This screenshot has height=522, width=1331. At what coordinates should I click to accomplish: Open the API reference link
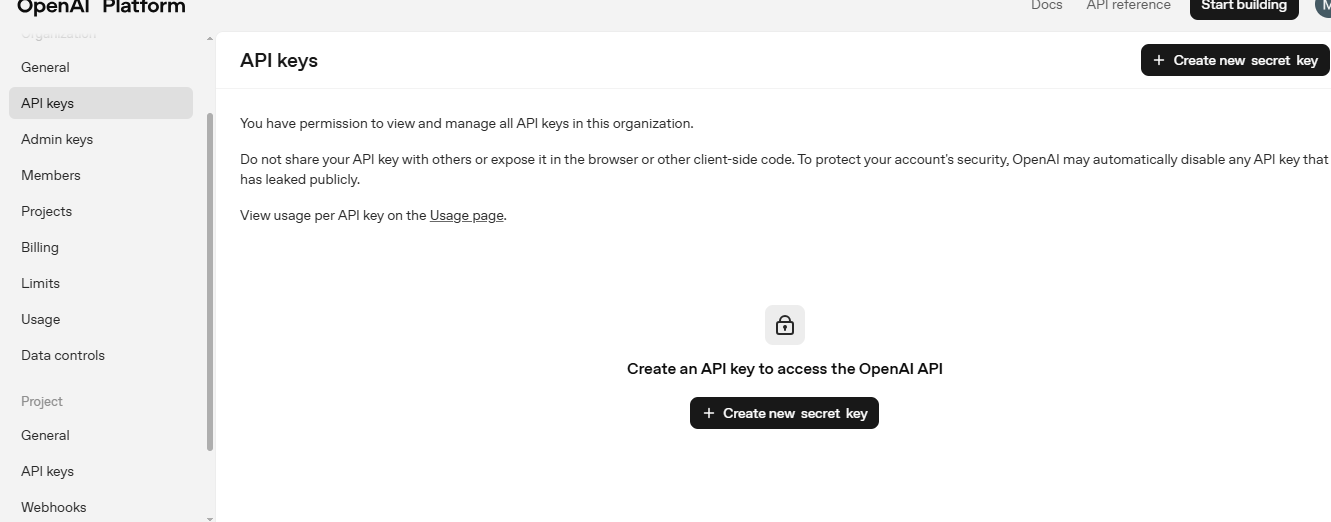pos(1128,6)
